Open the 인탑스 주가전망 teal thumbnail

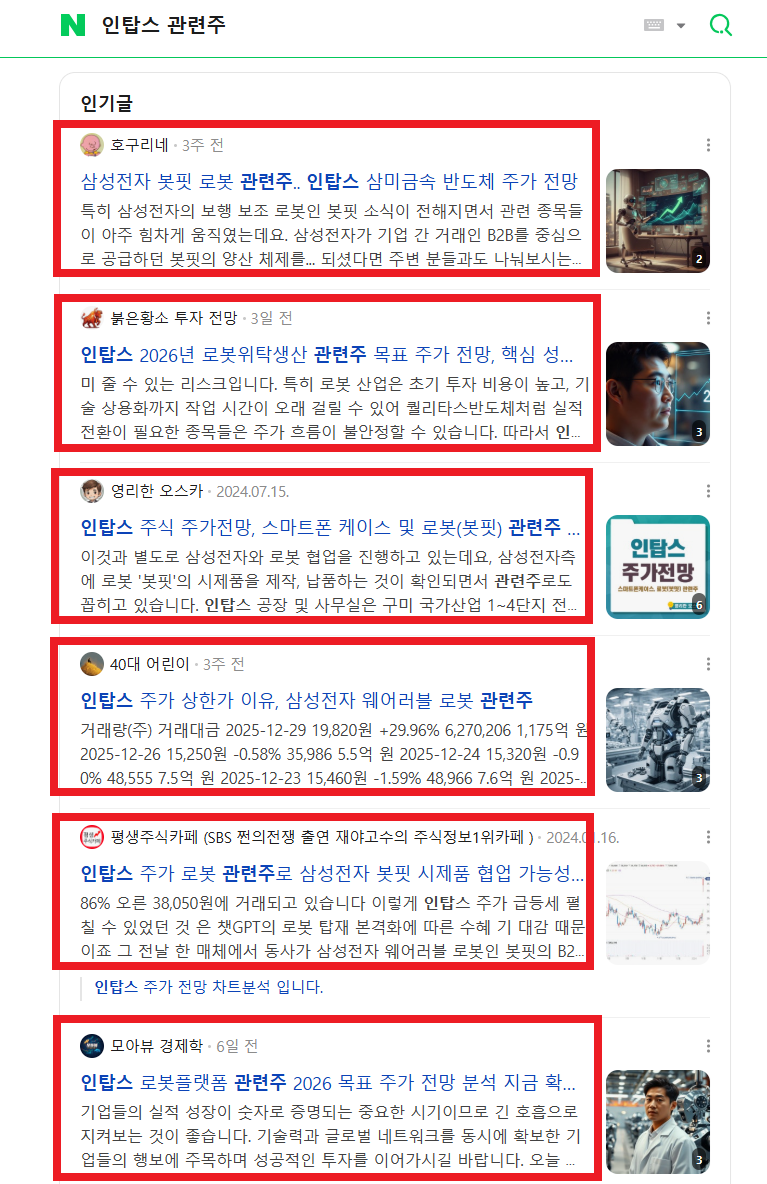[658, 567]
